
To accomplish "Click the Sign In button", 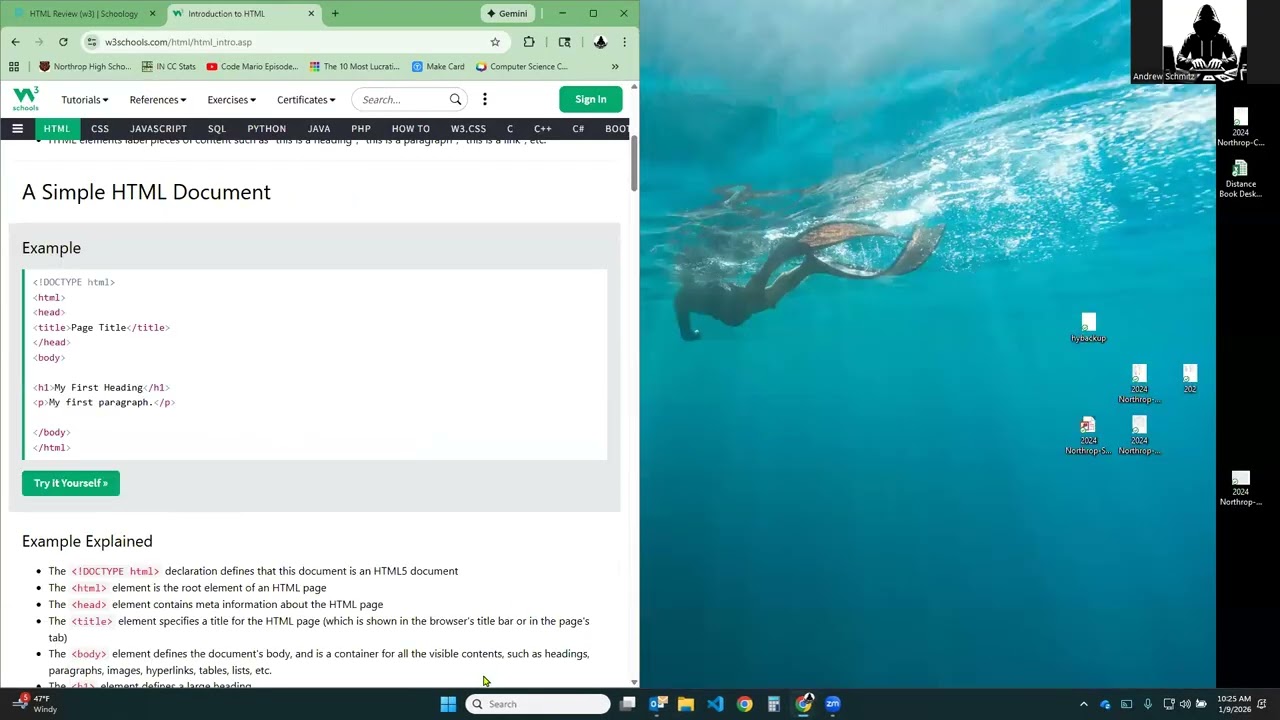I will tap(591, 99).
